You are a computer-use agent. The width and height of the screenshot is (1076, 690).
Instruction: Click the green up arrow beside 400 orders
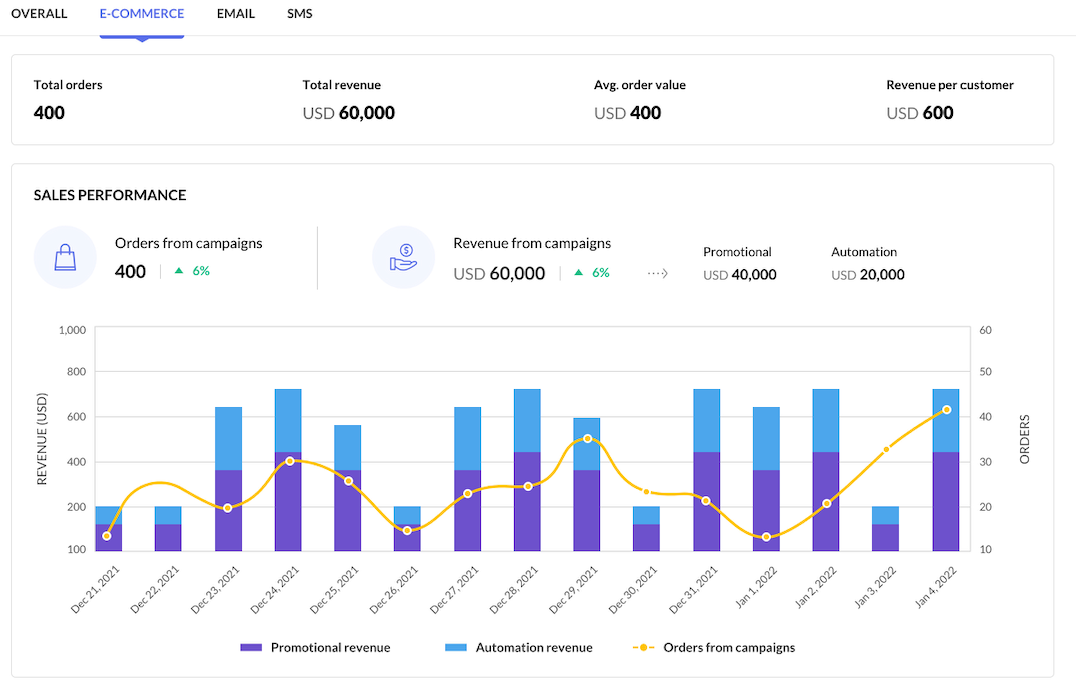pyautogui.click(x=179, y=271)
